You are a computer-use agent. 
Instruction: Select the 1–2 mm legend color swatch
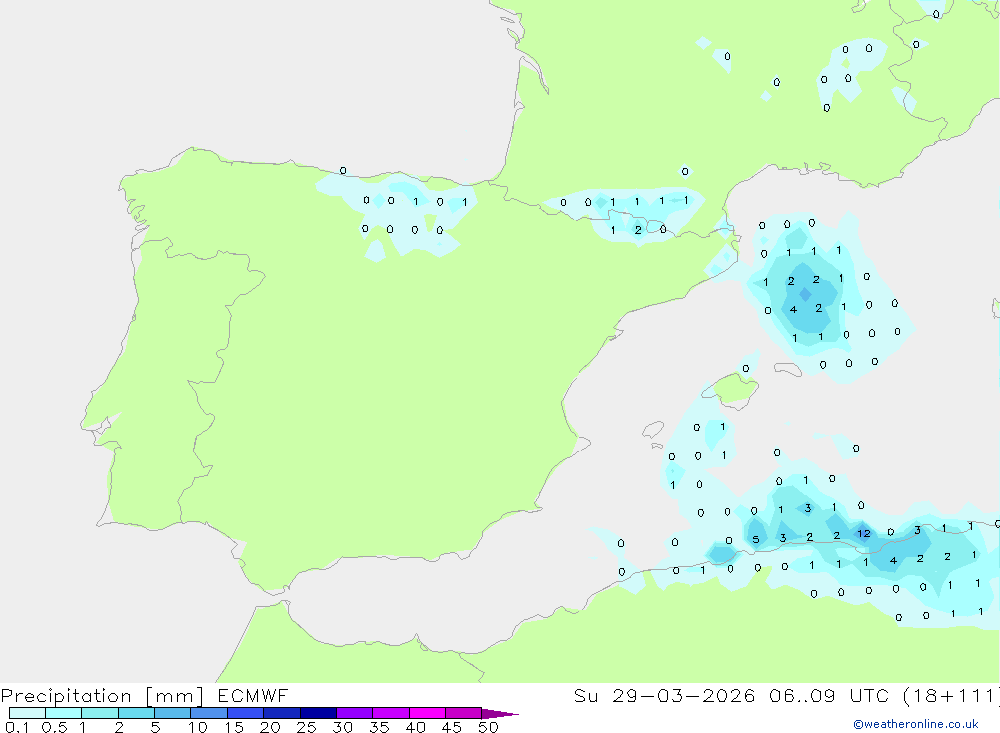pos(99,713)
